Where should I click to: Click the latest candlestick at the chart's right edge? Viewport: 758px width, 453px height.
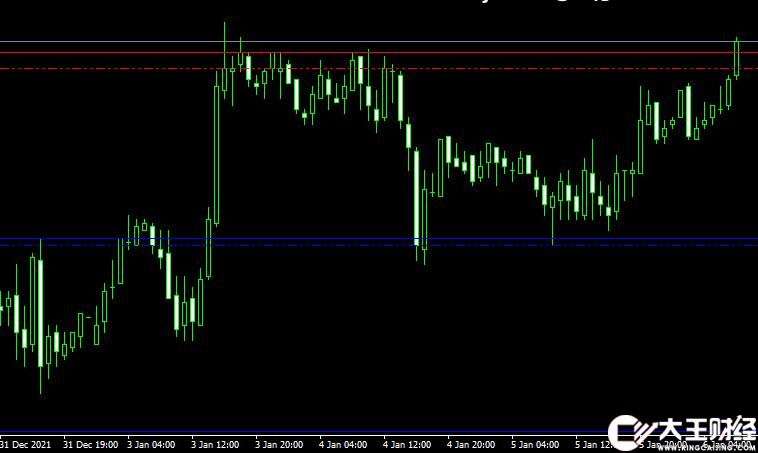point(737,58)
